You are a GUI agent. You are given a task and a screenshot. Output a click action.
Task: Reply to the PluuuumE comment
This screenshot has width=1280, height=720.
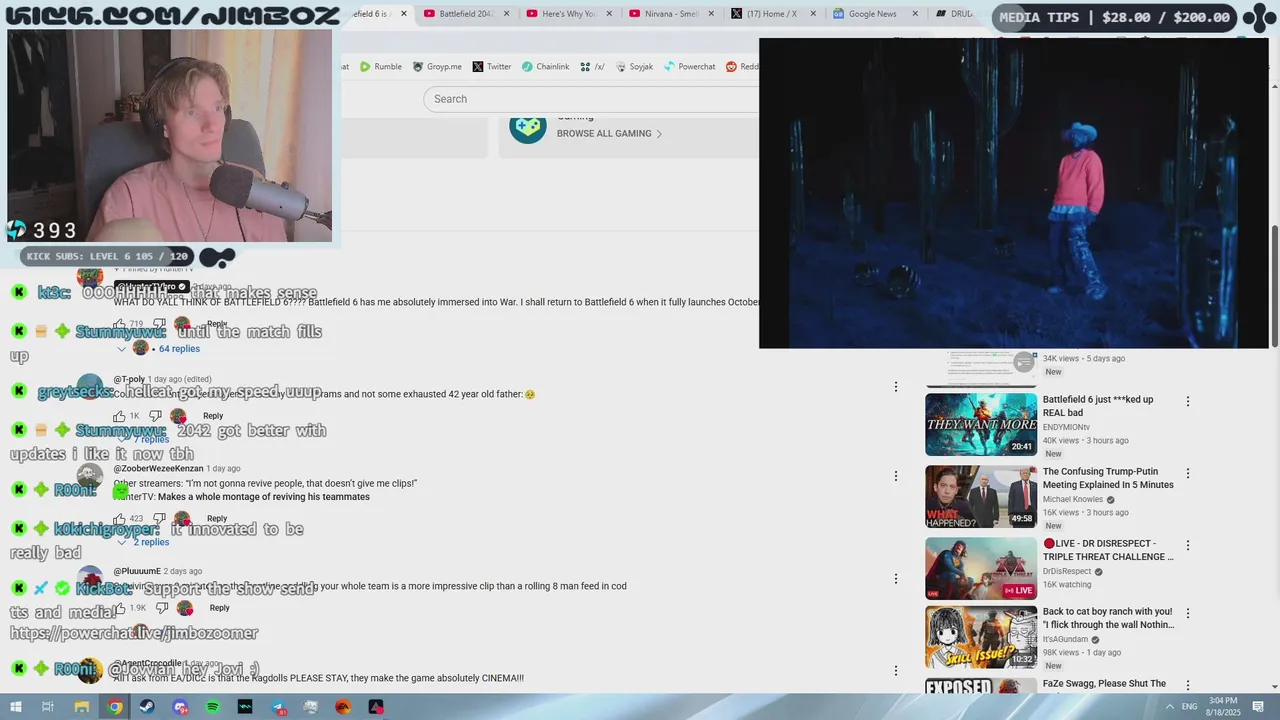[220, 608]
